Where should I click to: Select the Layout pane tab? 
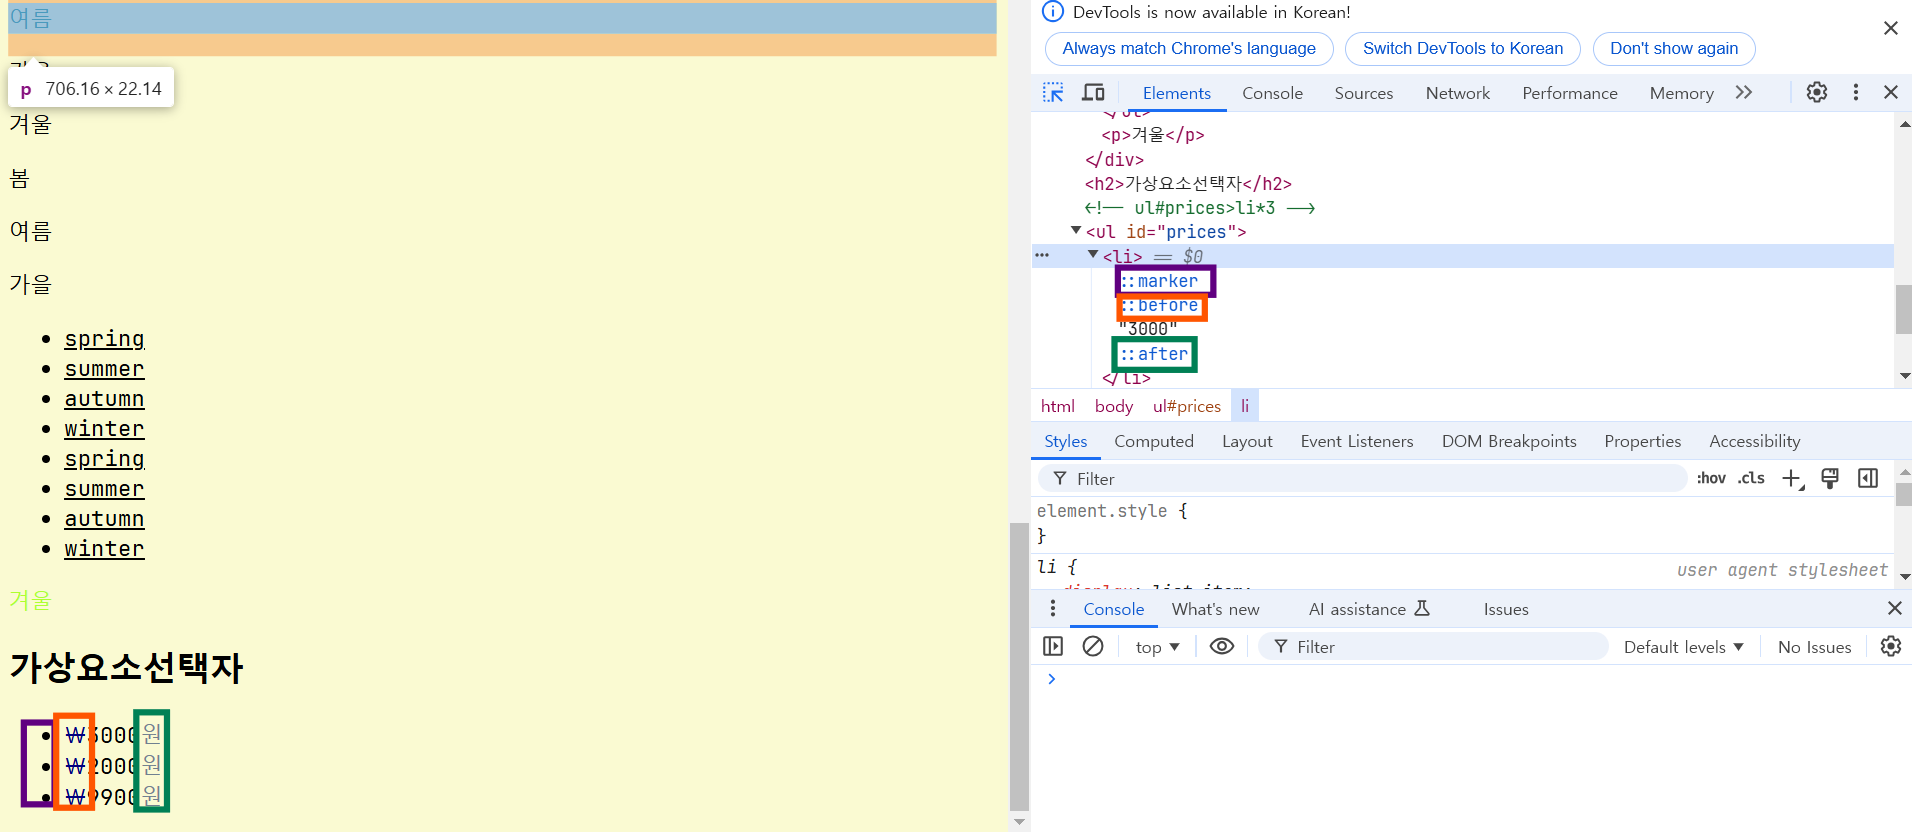point(1247,441)
